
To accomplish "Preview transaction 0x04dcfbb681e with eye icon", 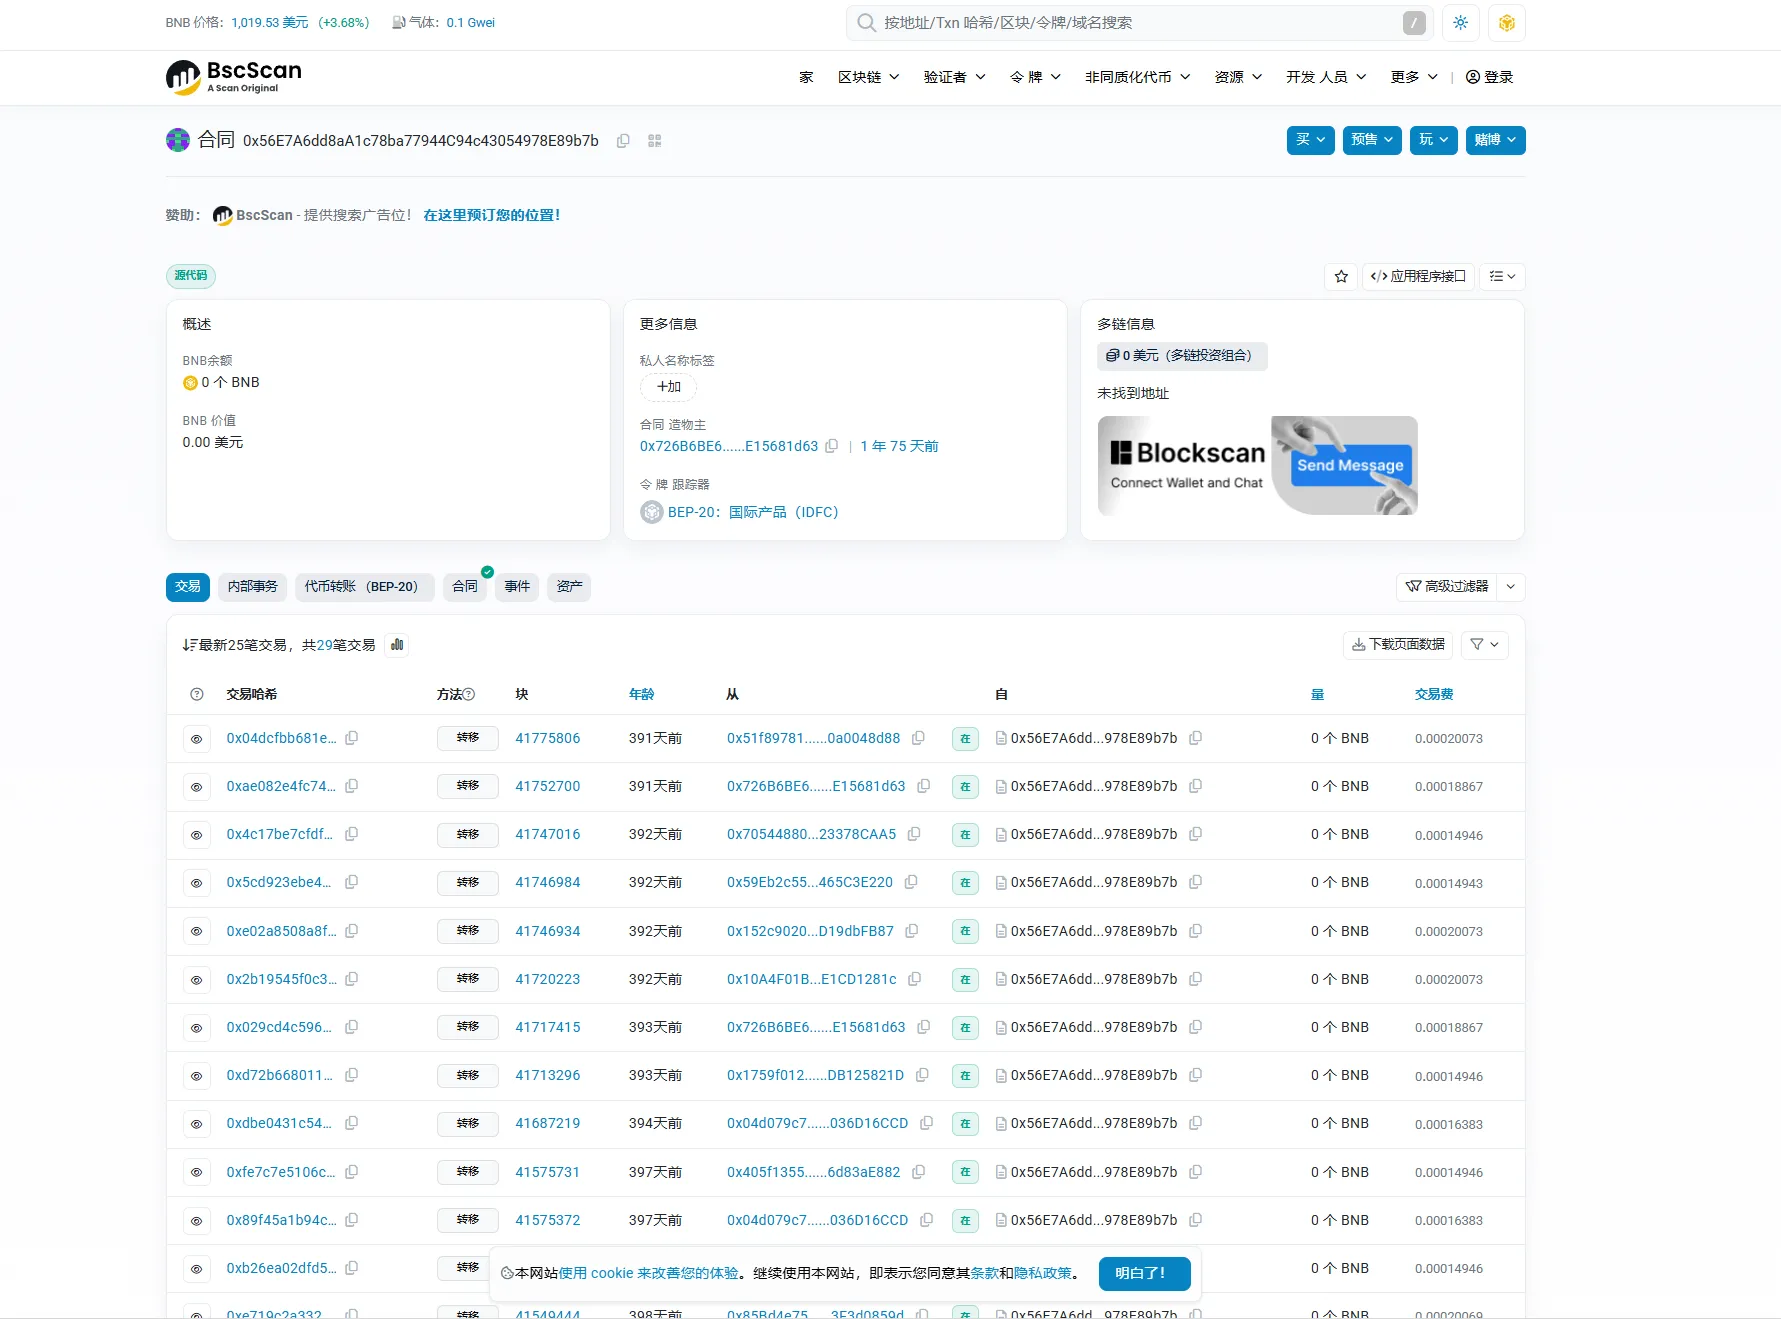I will (x=197, y=739).
